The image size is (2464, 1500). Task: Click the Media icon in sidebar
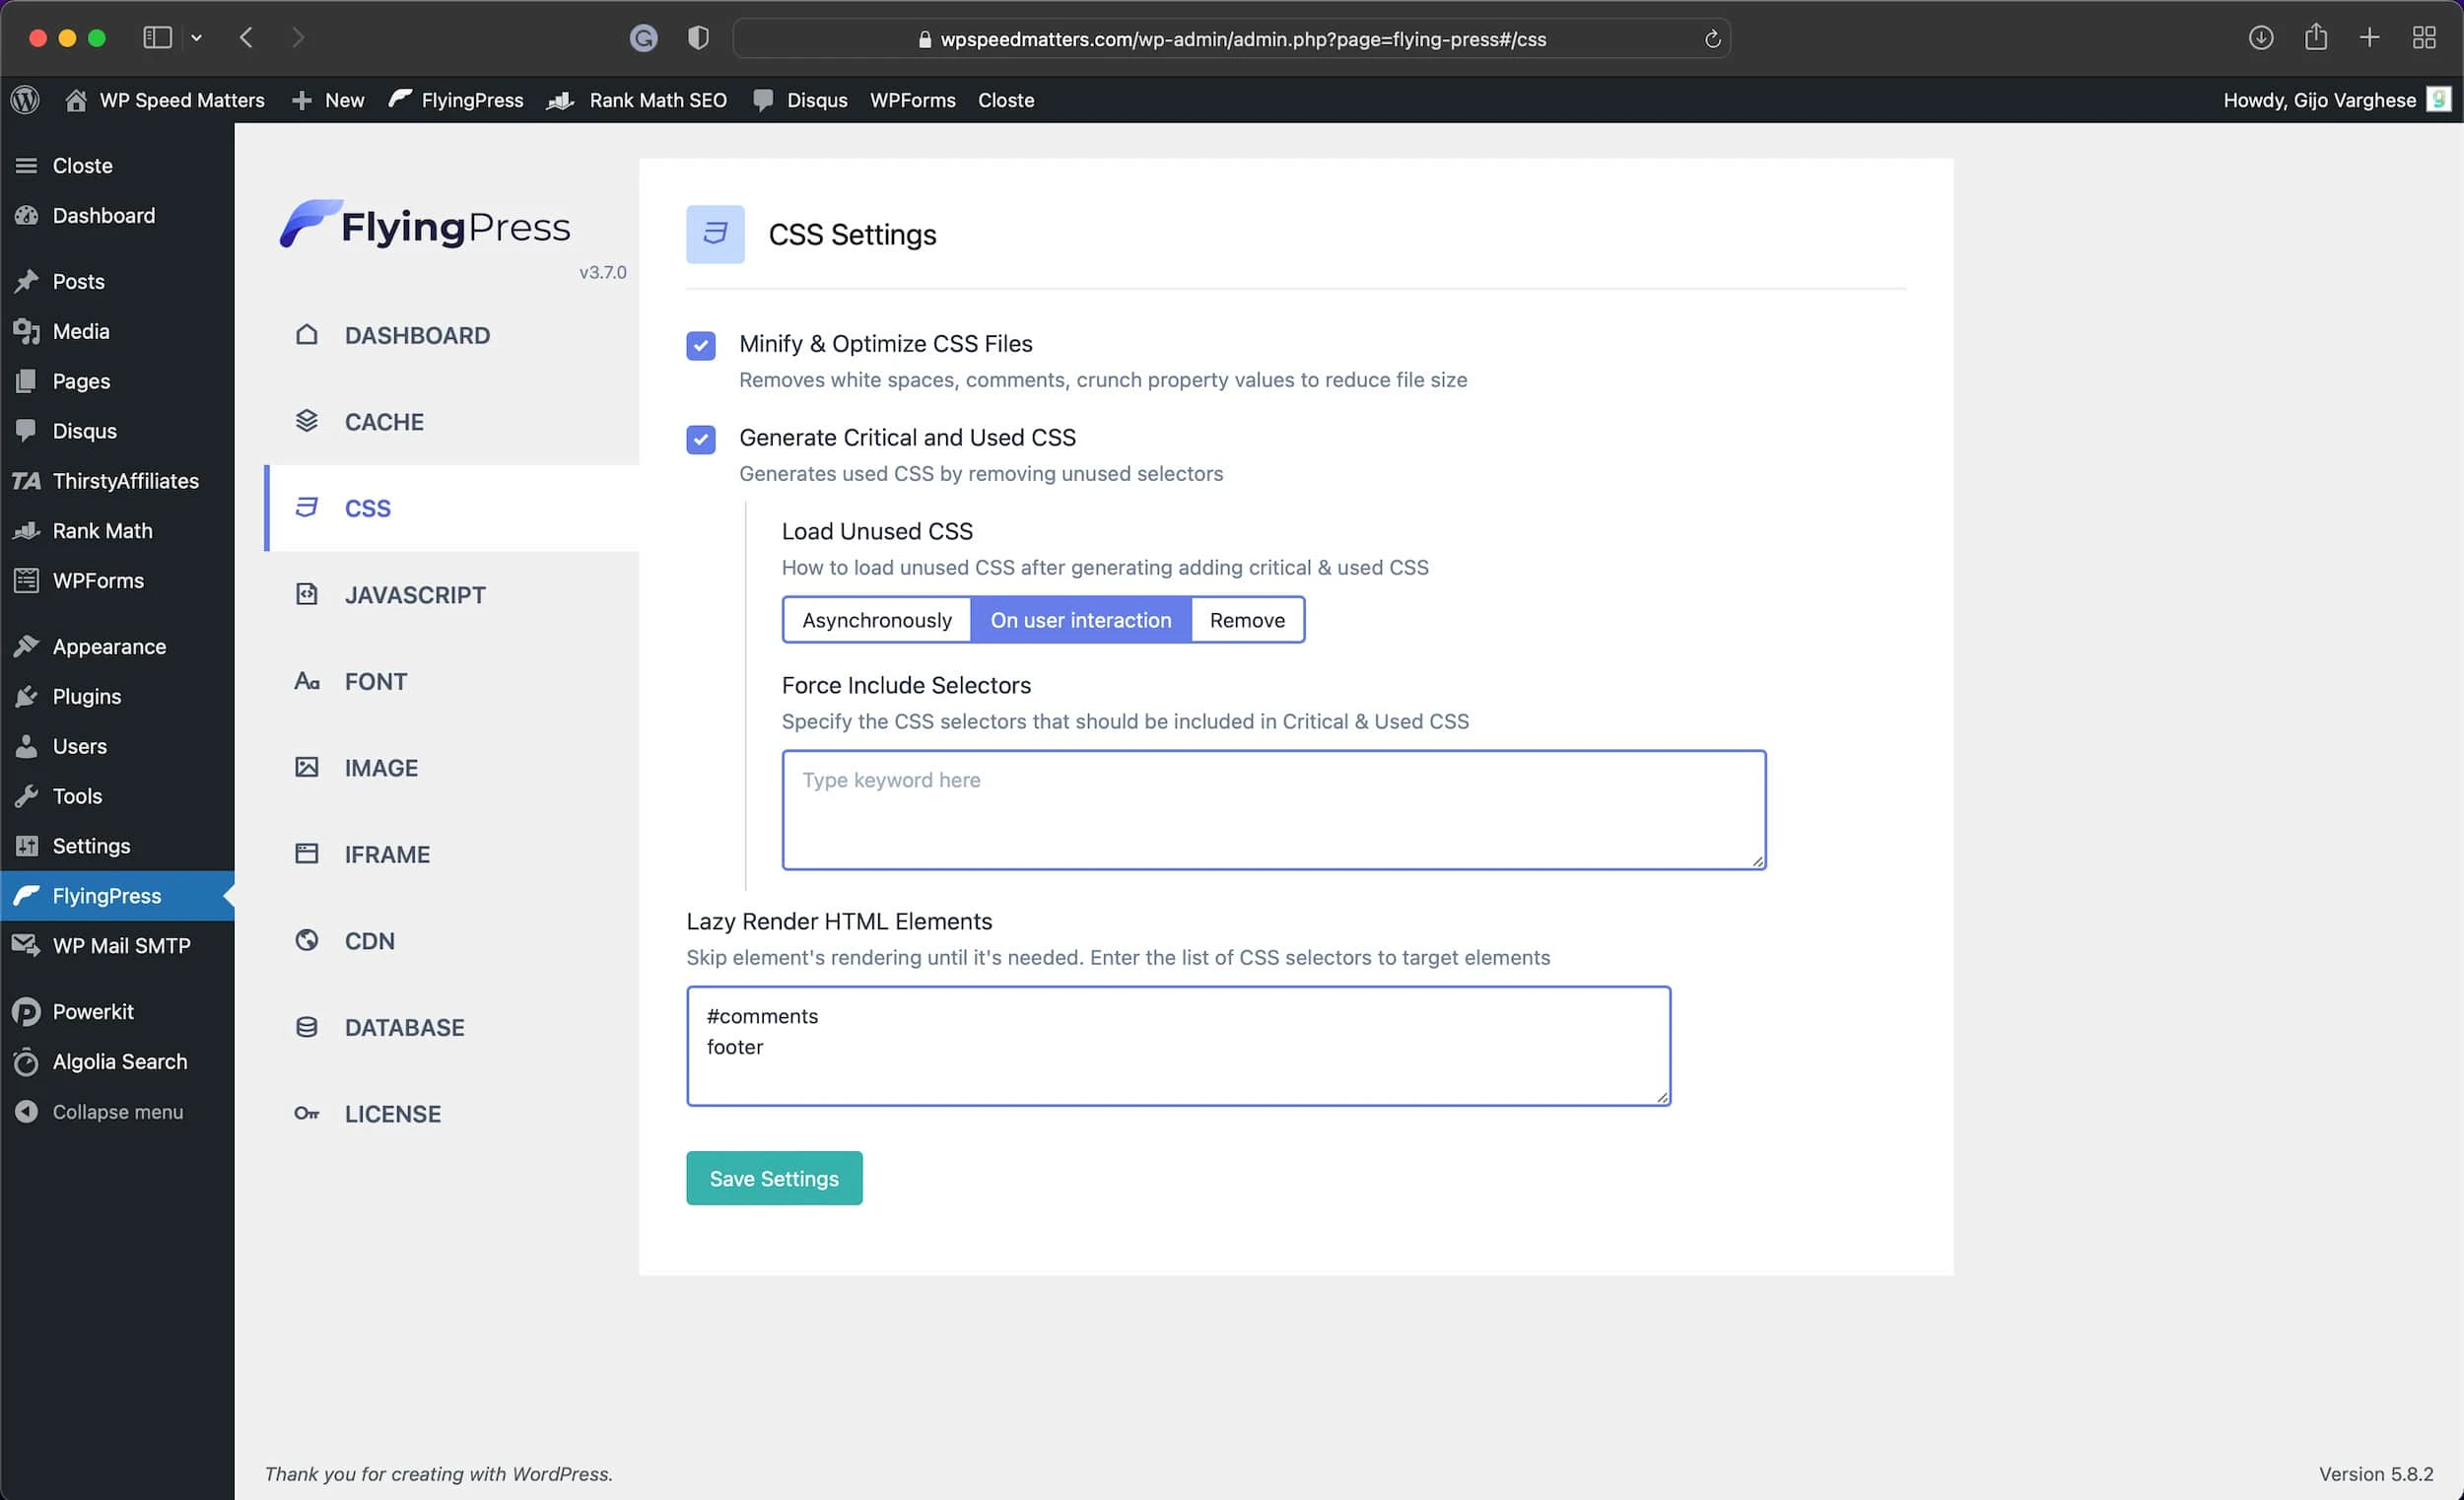(x=27, y=331)
